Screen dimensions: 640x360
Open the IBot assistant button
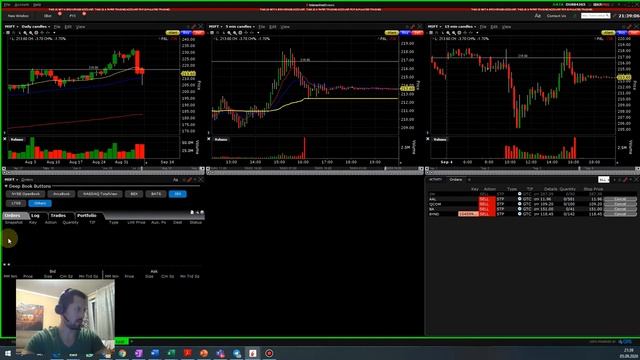(x=48, y=16)
